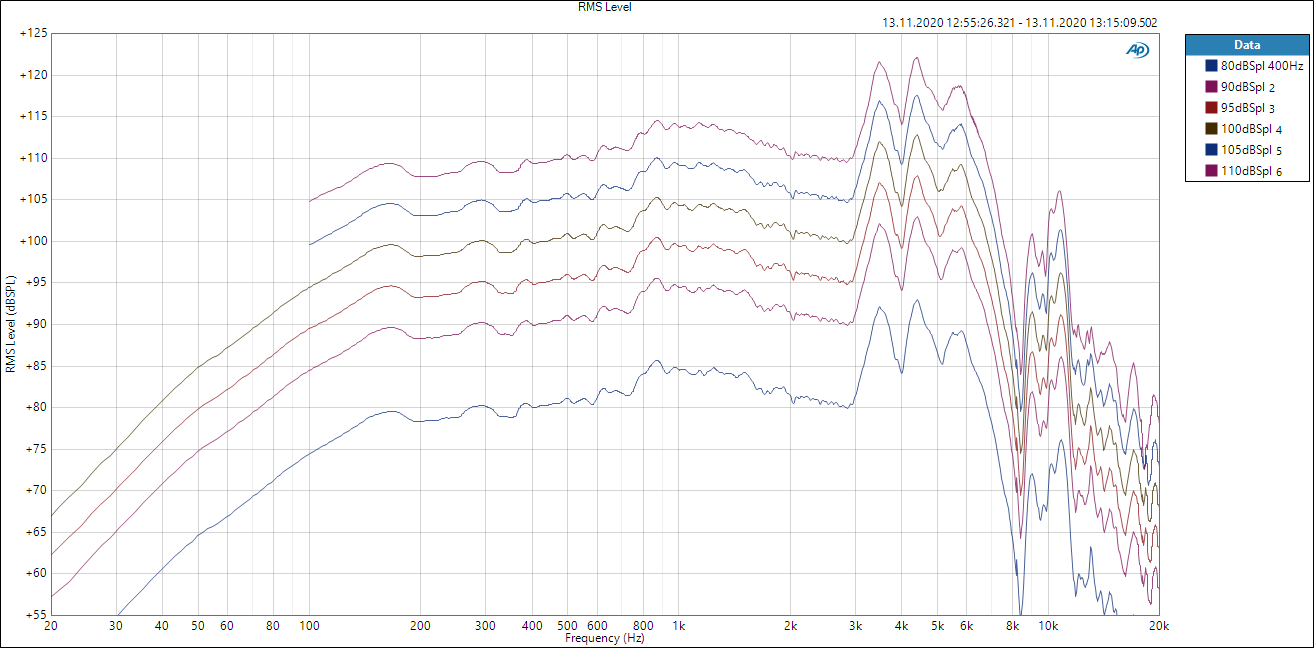
Task: Click the 500 frequency tick label
Action: click(x=567, y=626)
